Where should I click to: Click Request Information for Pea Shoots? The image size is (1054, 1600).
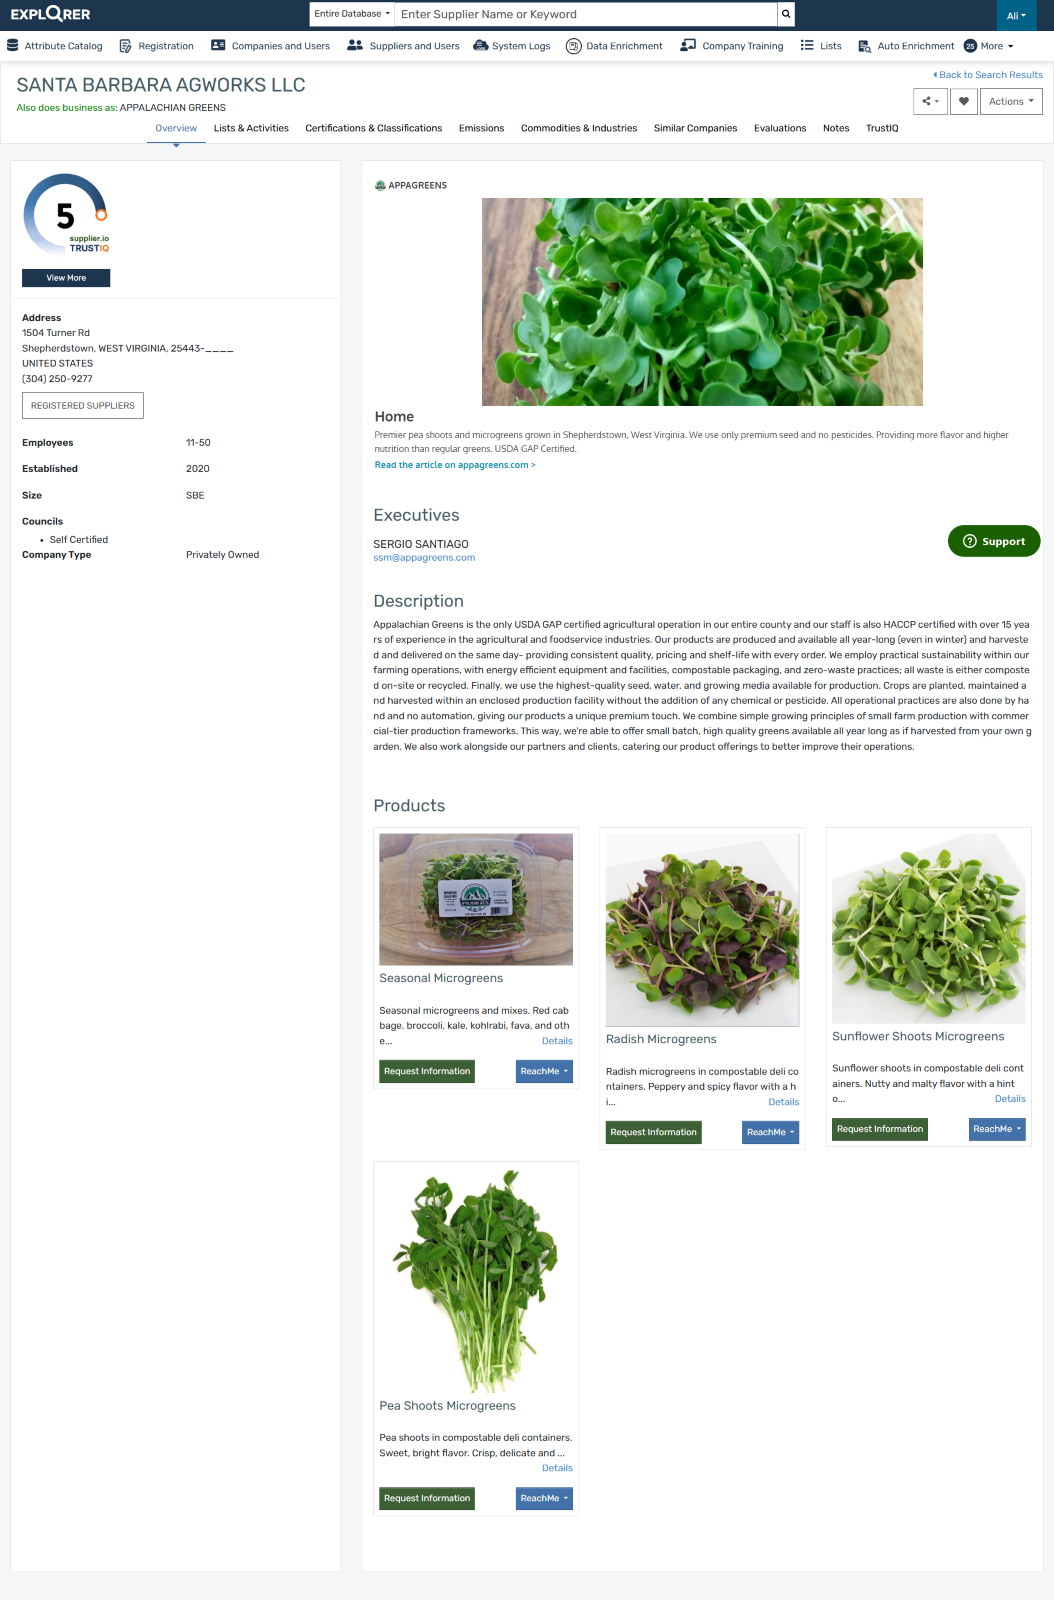pos(427,1498)
